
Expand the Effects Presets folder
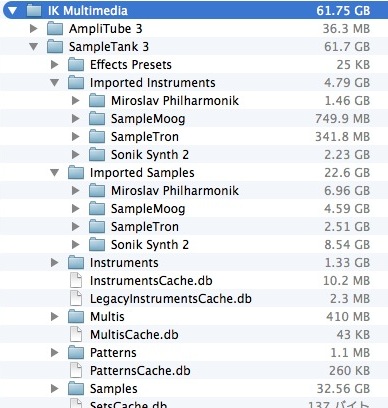pyautogui.click(x=55, y=65)
